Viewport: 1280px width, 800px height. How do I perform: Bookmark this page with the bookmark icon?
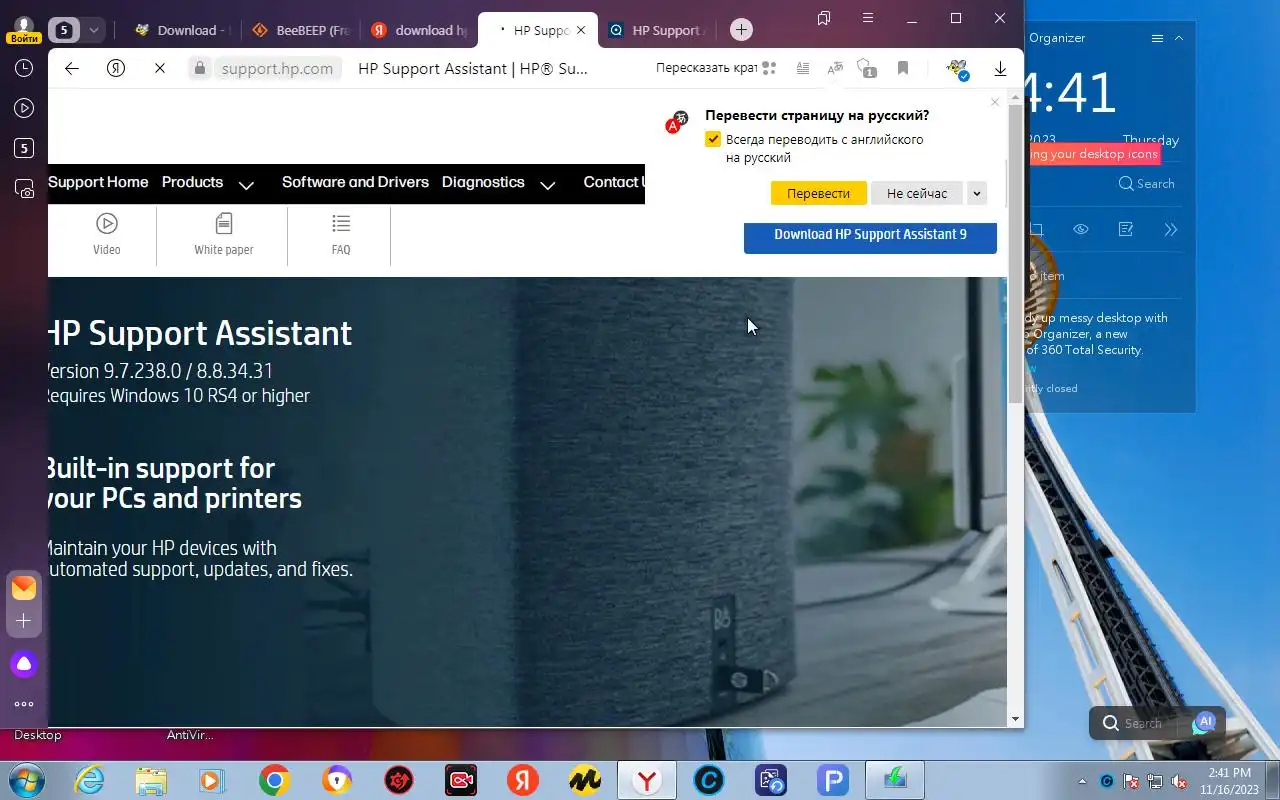[x=903, y=68]
